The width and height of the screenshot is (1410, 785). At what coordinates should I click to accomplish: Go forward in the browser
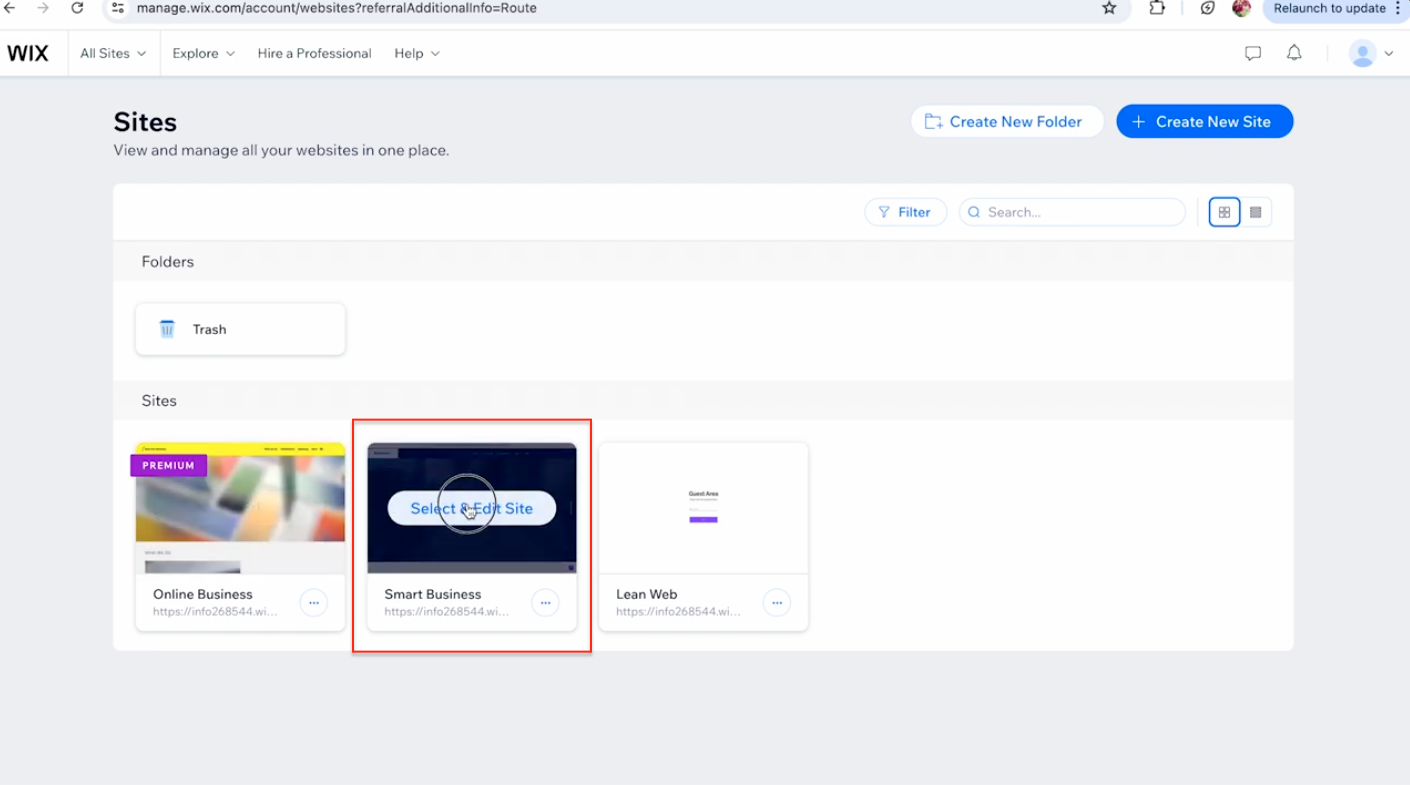(43, 8)
